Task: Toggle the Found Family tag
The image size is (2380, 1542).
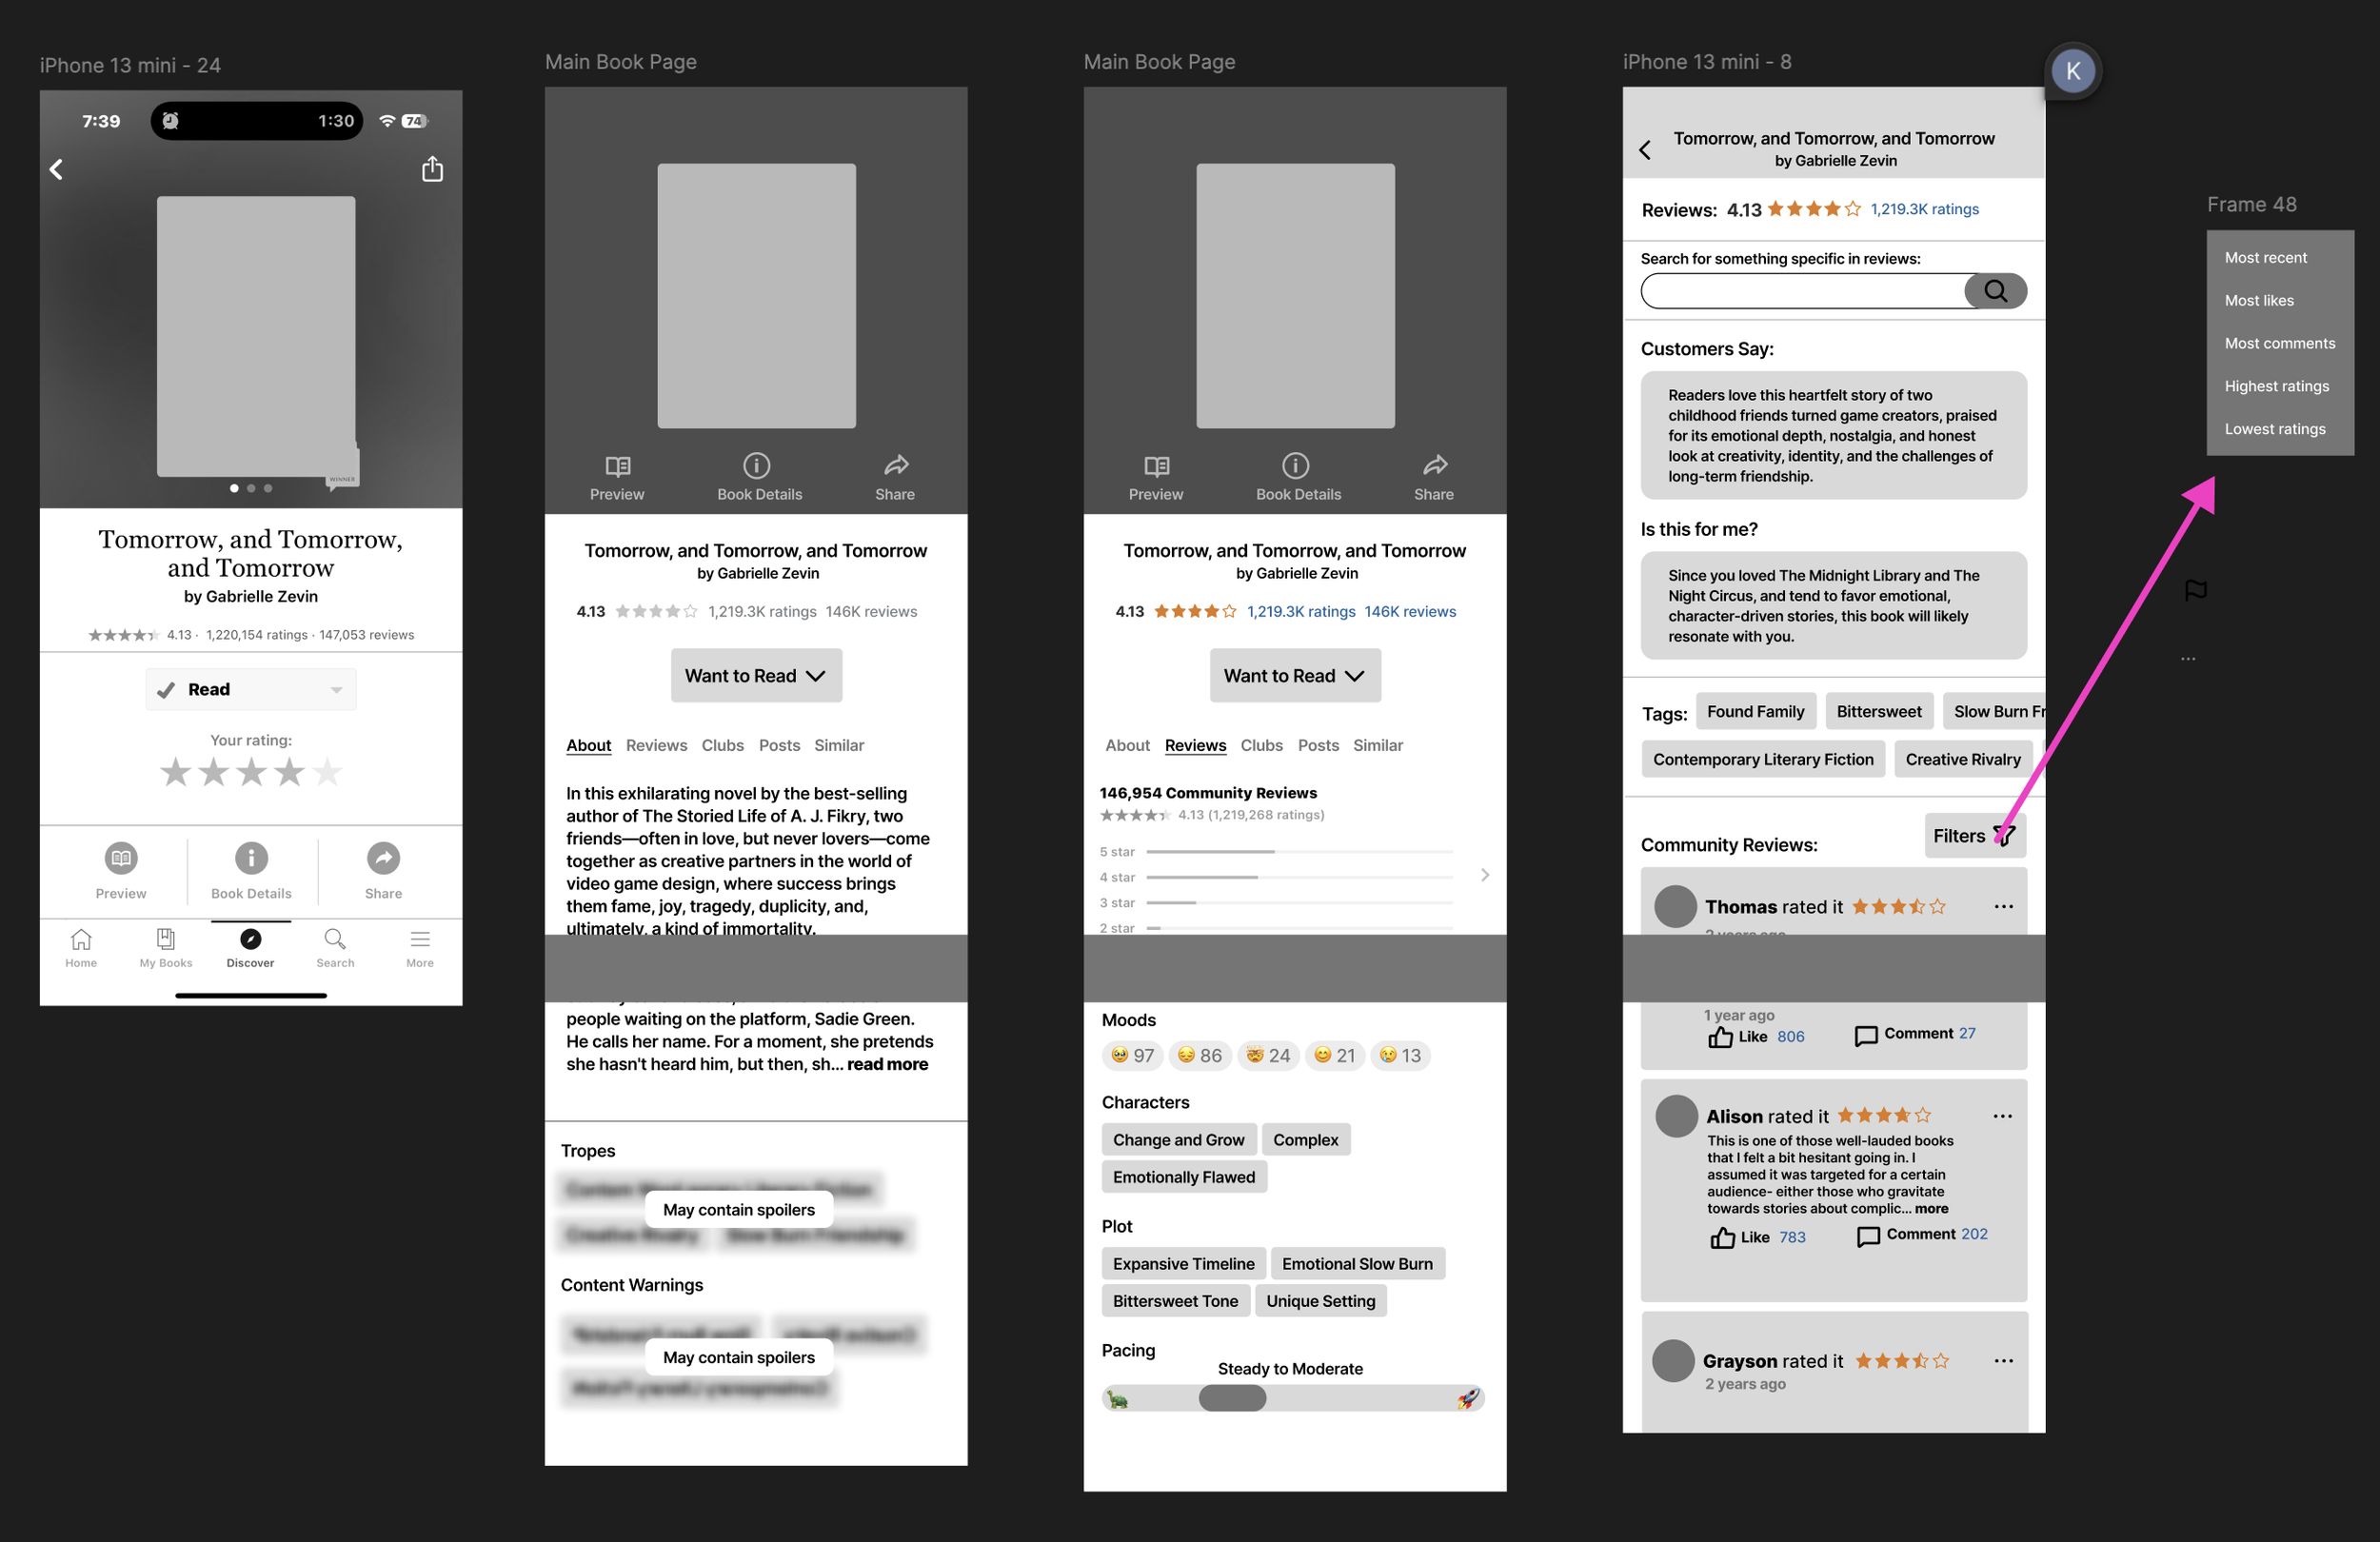Action: (1755, 711)
